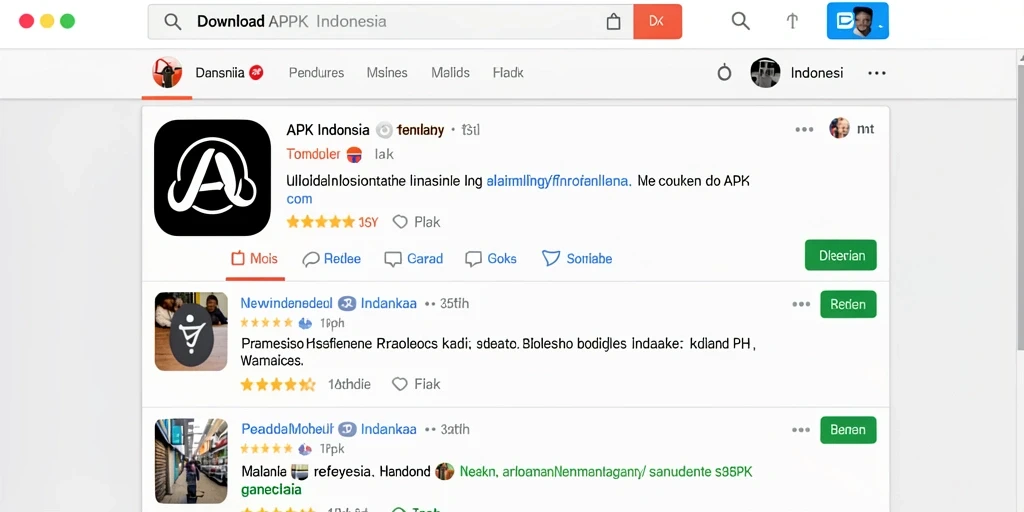This screenshot has height=512, width=1024.
Task: Click the green Benen button
Action: pos(848,430)
